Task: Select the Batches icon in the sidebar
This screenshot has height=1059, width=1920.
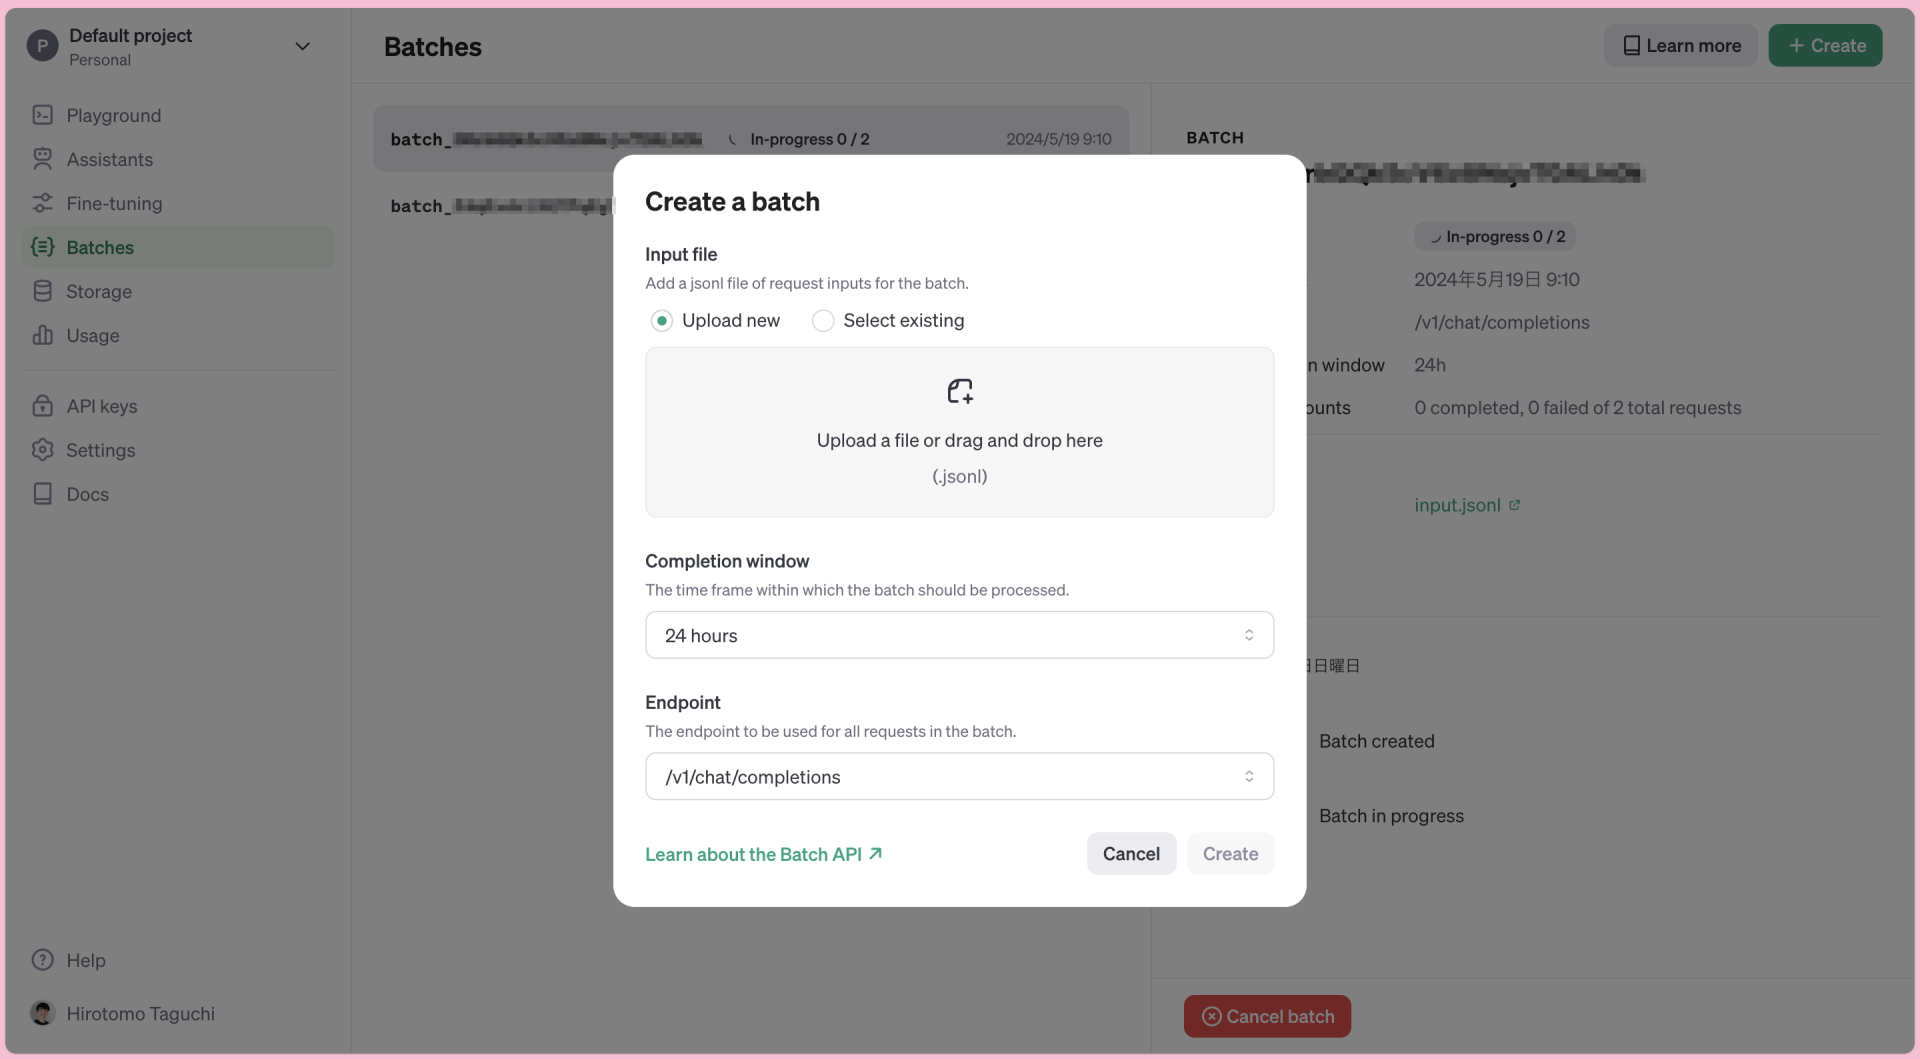Action: [42, 247]
